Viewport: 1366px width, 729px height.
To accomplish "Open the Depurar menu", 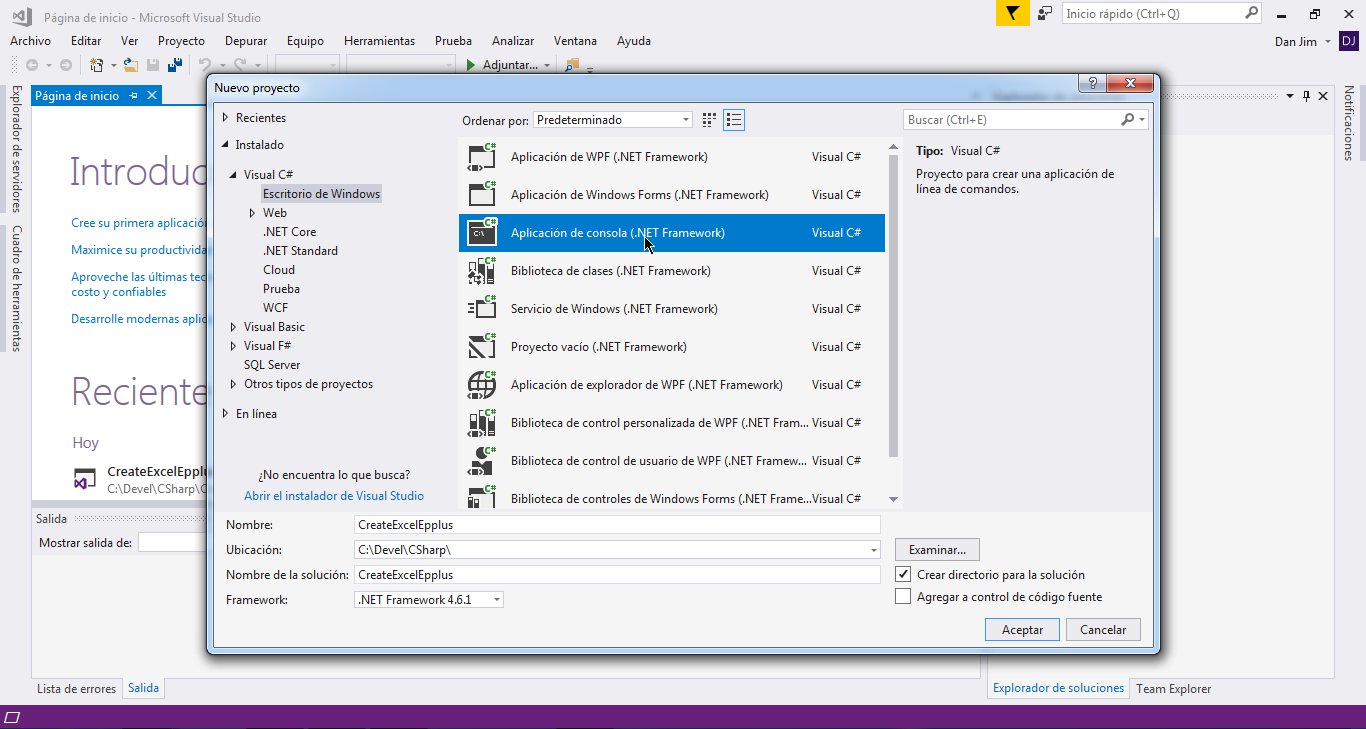I will [246, 41].
